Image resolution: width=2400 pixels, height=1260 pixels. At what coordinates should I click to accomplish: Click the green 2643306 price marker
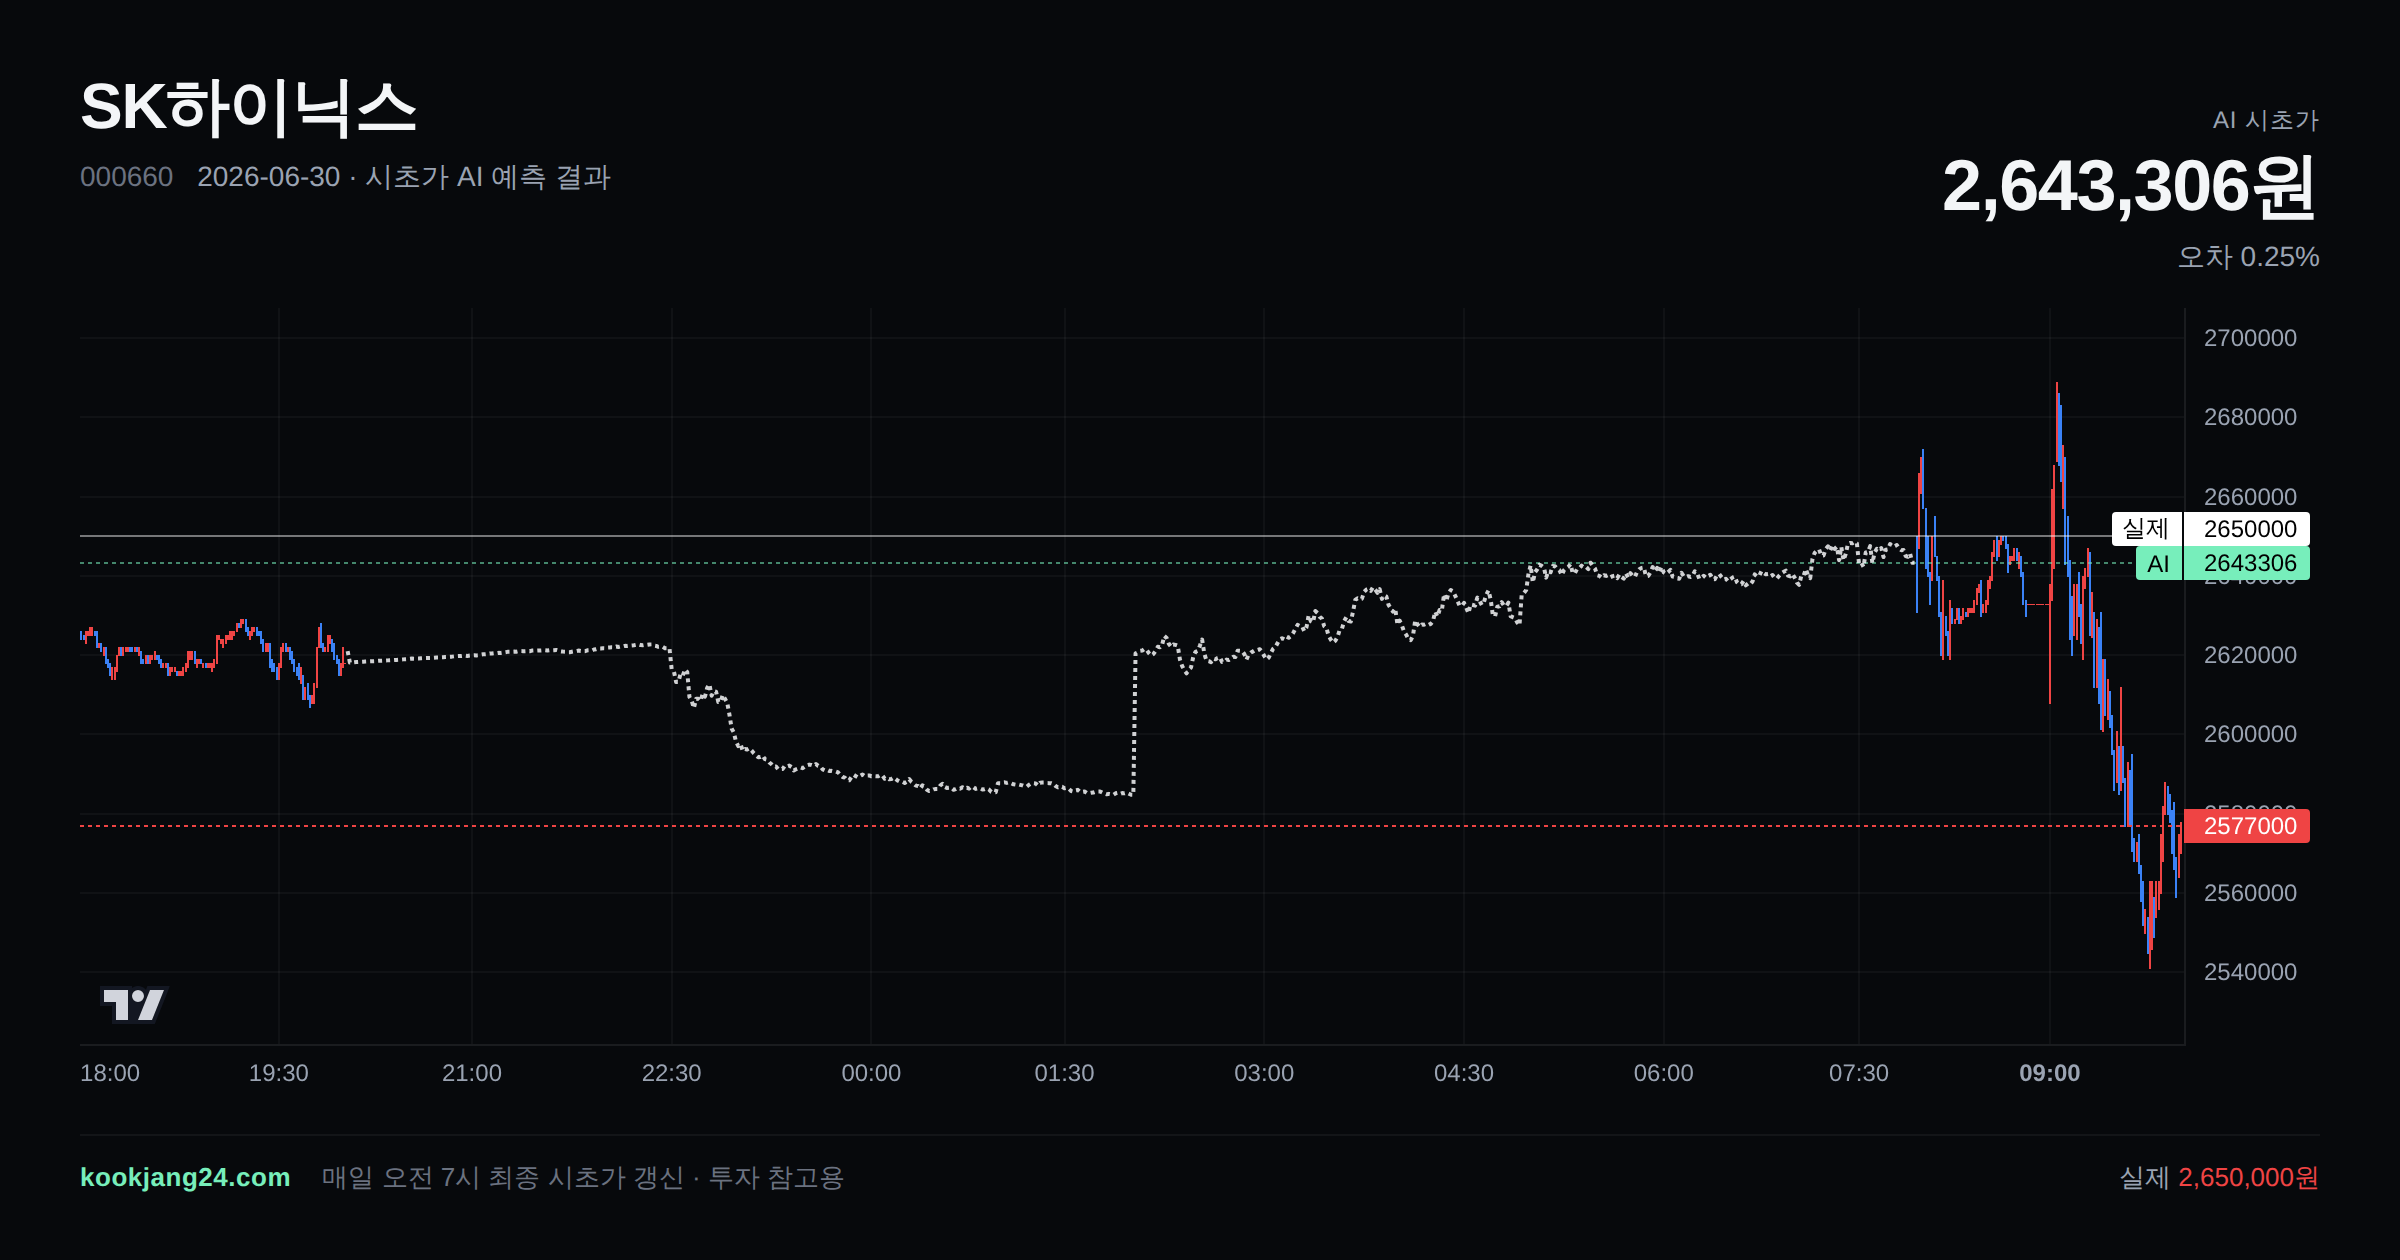coord(2249,563)
